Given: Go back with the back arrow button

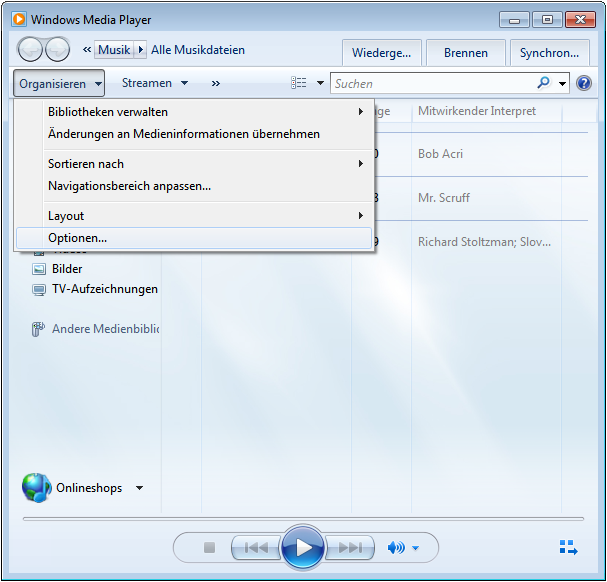Looking at the screenshot, I should coord(30,50).
